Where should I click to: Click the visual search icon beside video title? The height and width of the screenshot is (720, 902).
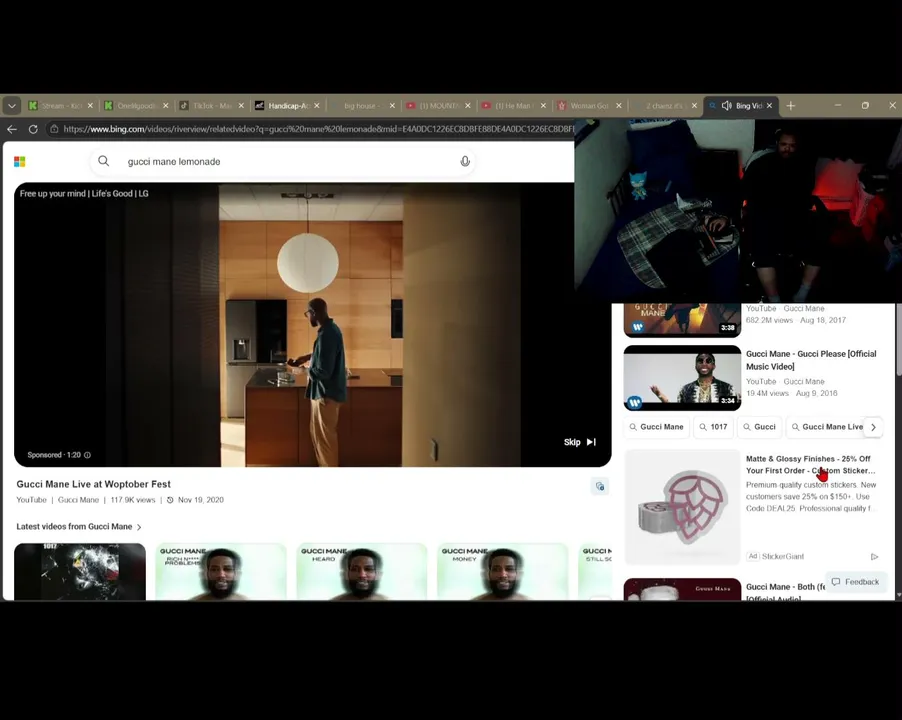click(599, 487)
